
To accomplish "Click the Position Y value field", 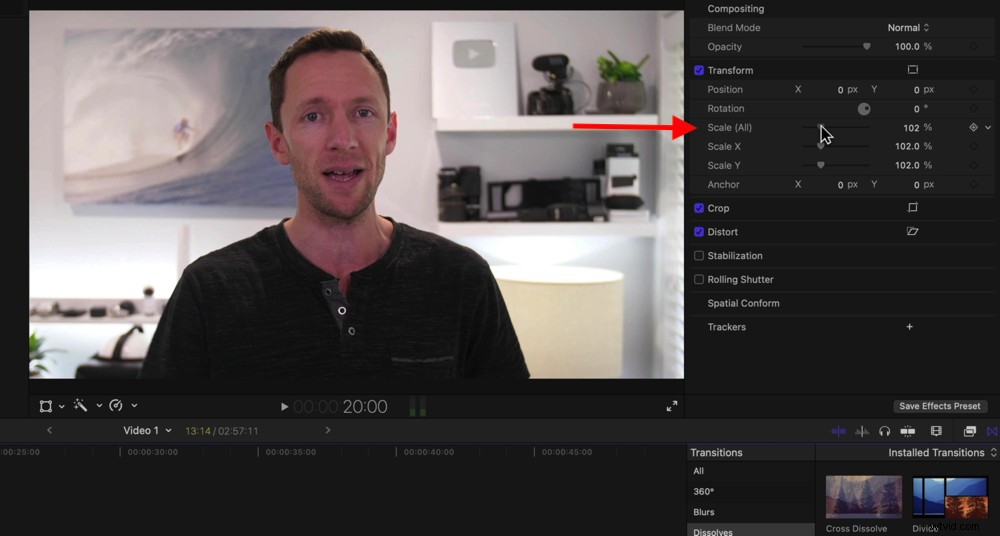I will point(916,90).
